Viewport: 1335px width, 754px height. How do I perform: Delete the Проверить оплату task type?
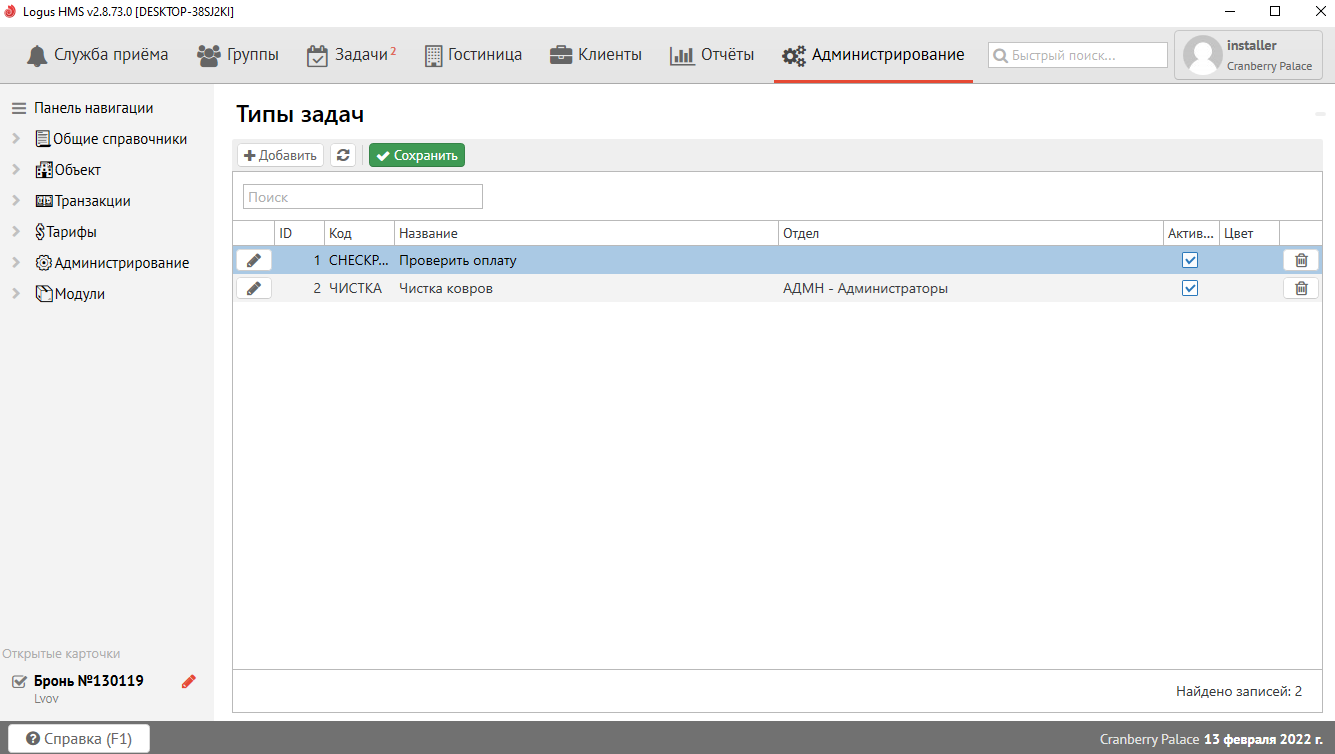pyautogui.click(x=1301, y=260)
